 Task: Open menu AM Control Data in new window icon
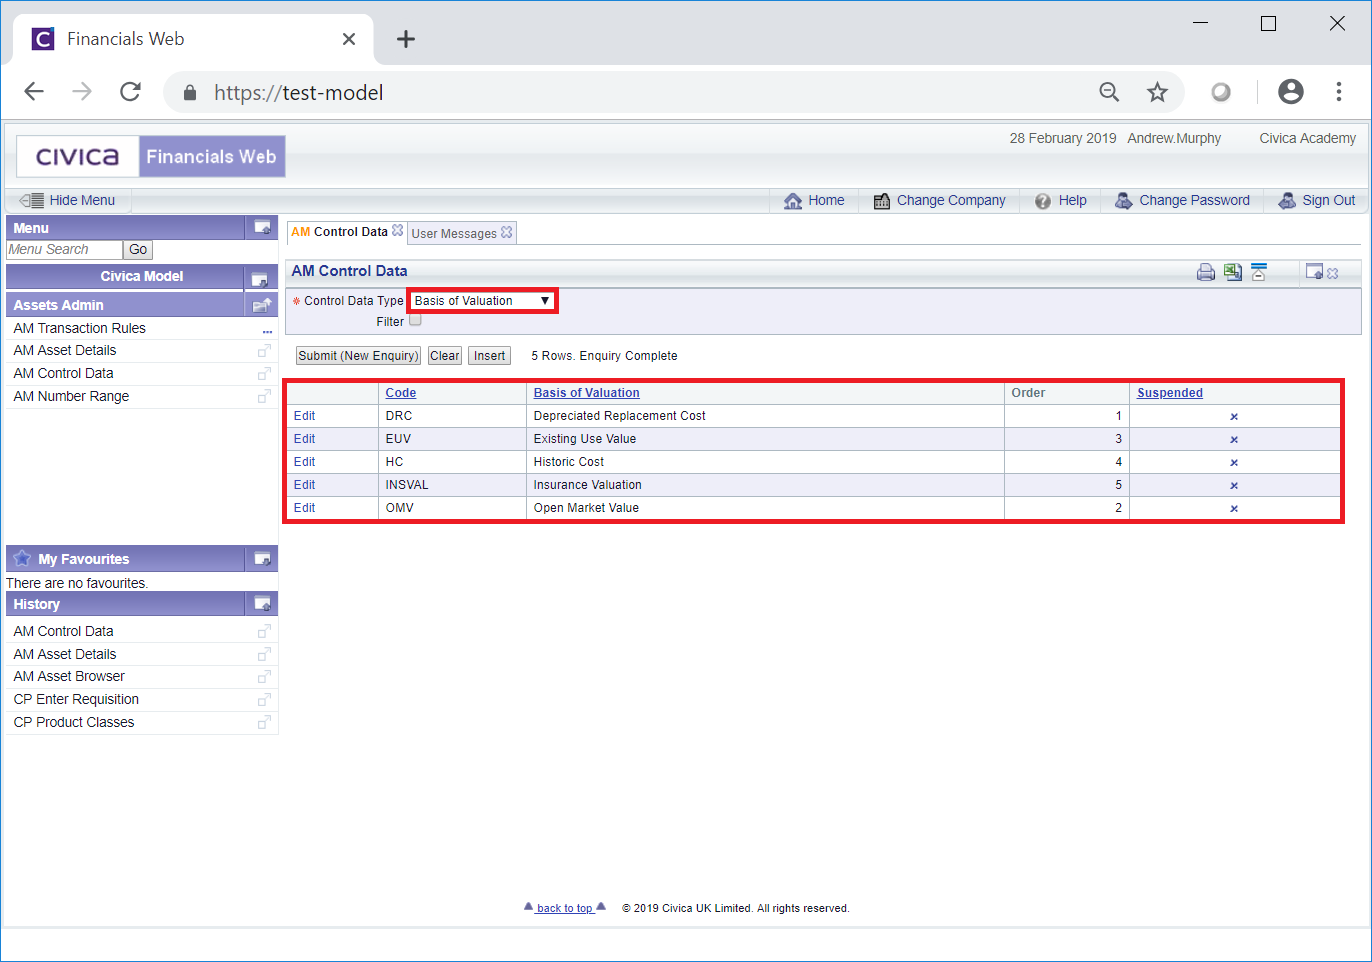(264, 373)
